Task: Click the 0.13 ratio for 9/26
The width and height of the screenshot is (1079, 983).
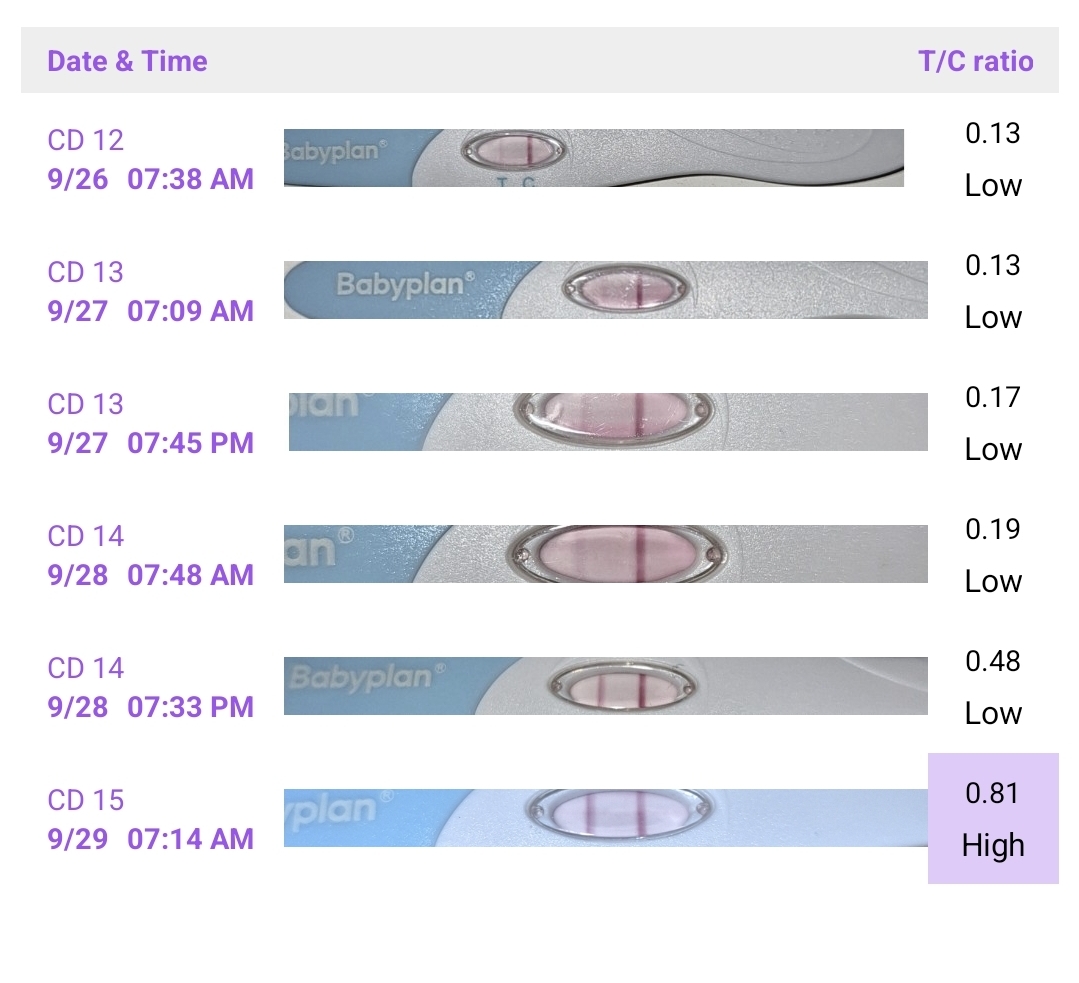Action: [993, 134]
